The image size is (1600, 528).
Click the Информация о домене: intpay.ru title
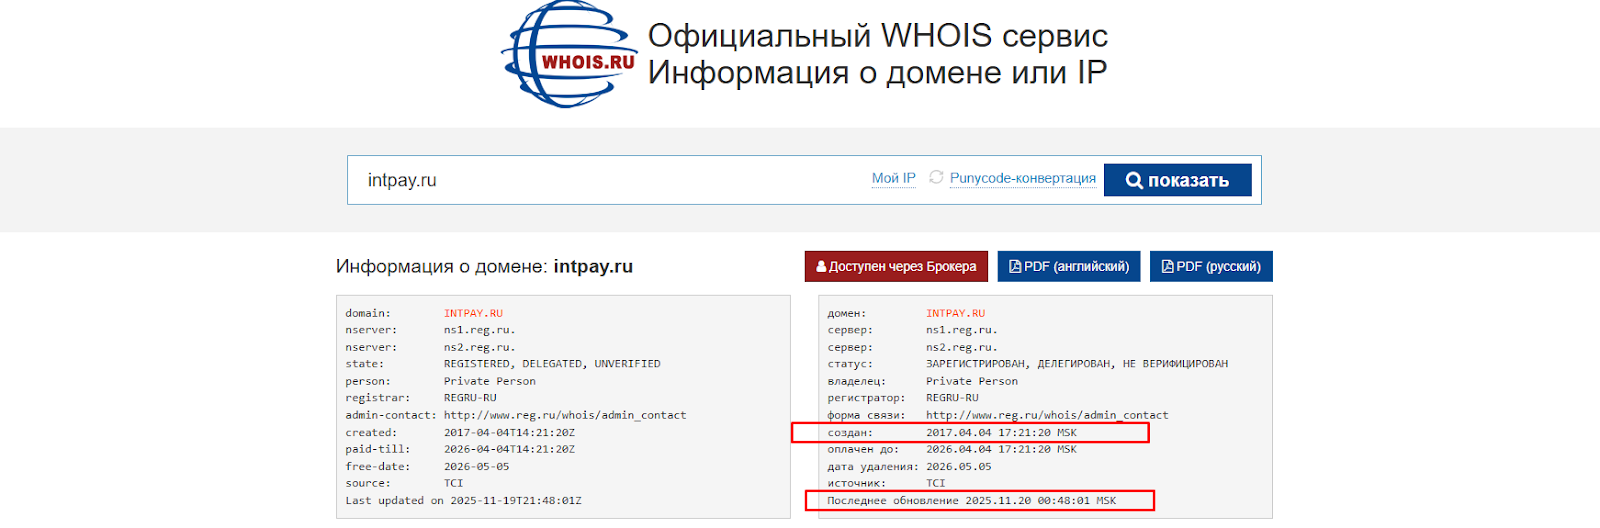pos(484,266)
